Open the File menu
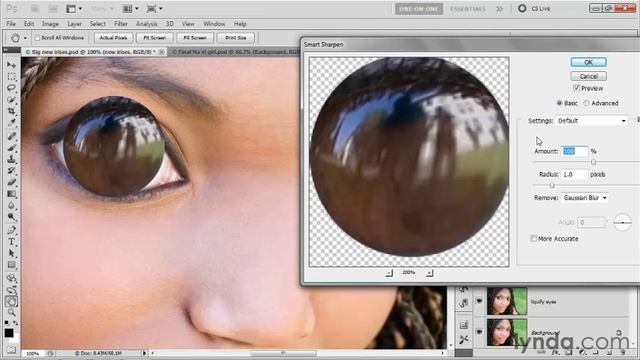The height and width of the screenshot is (360, 640). (11, 24)
